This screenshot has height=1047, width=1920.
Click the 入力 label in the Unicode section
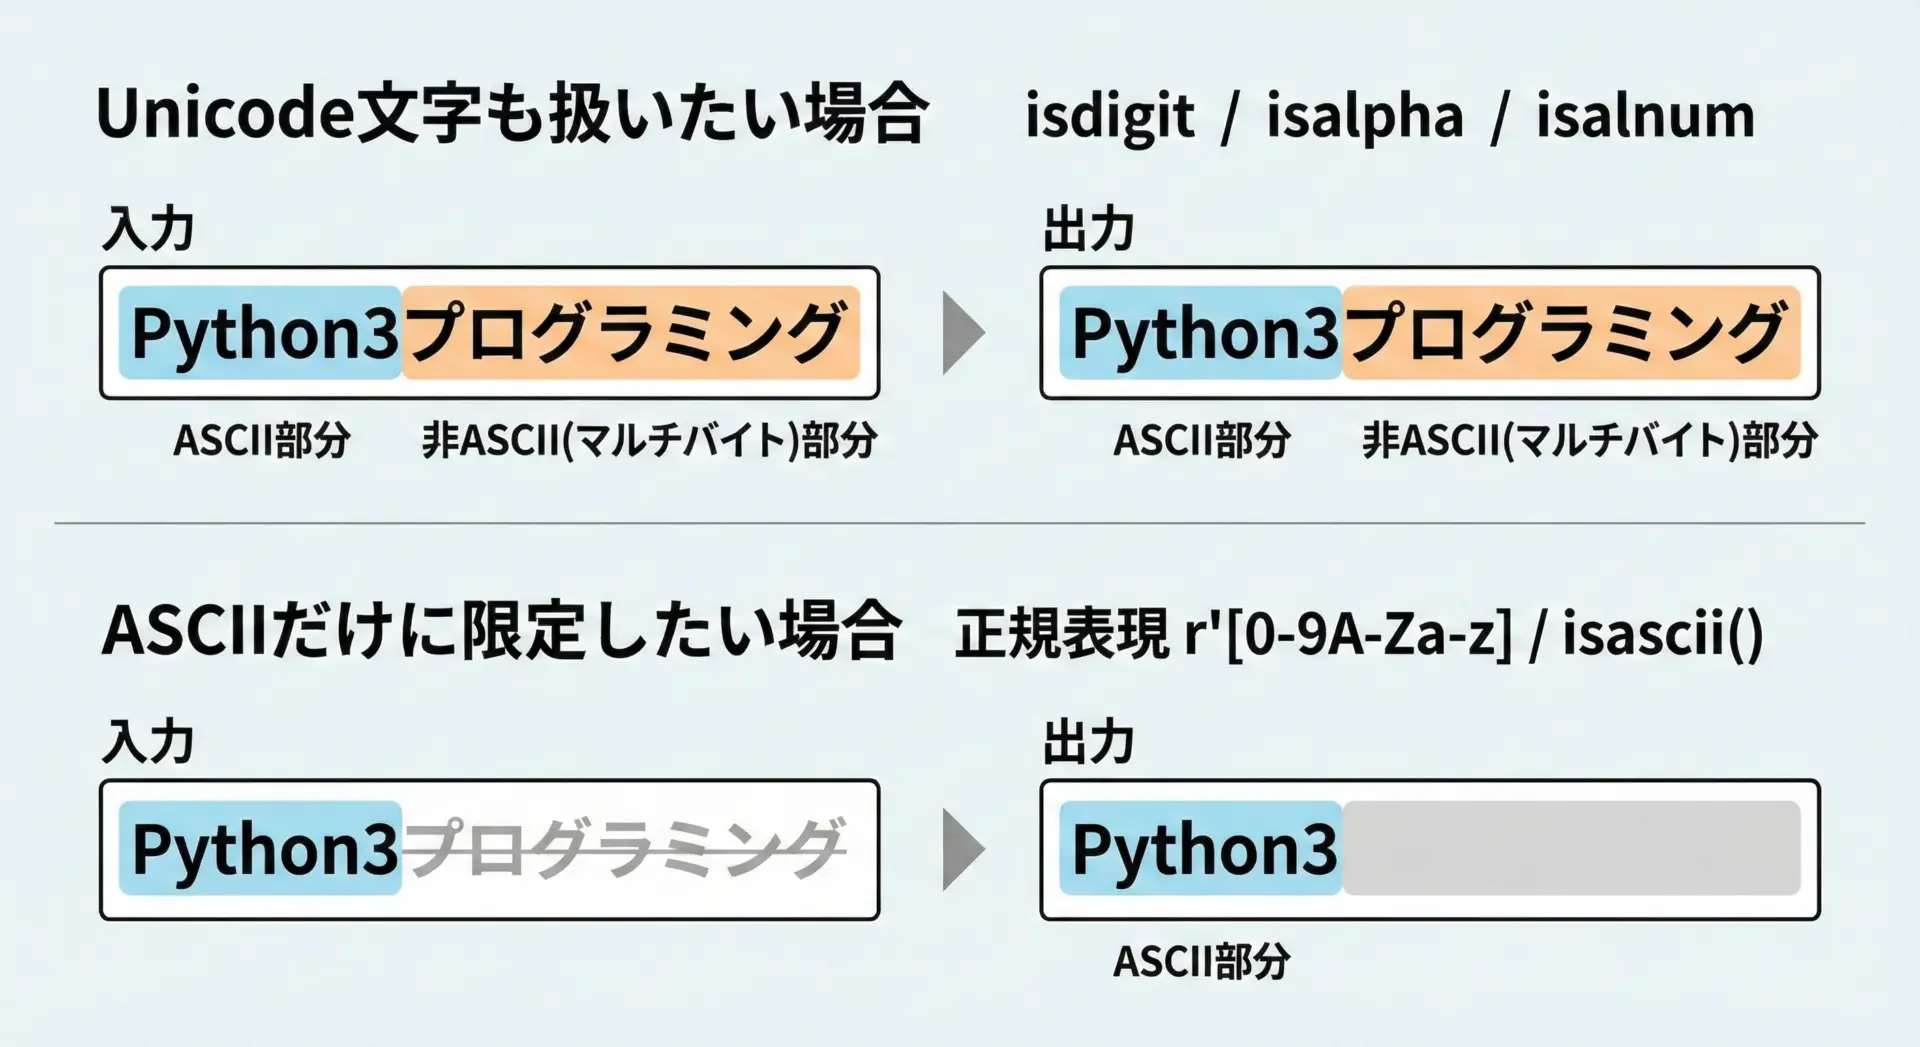[x=148, y=229]
